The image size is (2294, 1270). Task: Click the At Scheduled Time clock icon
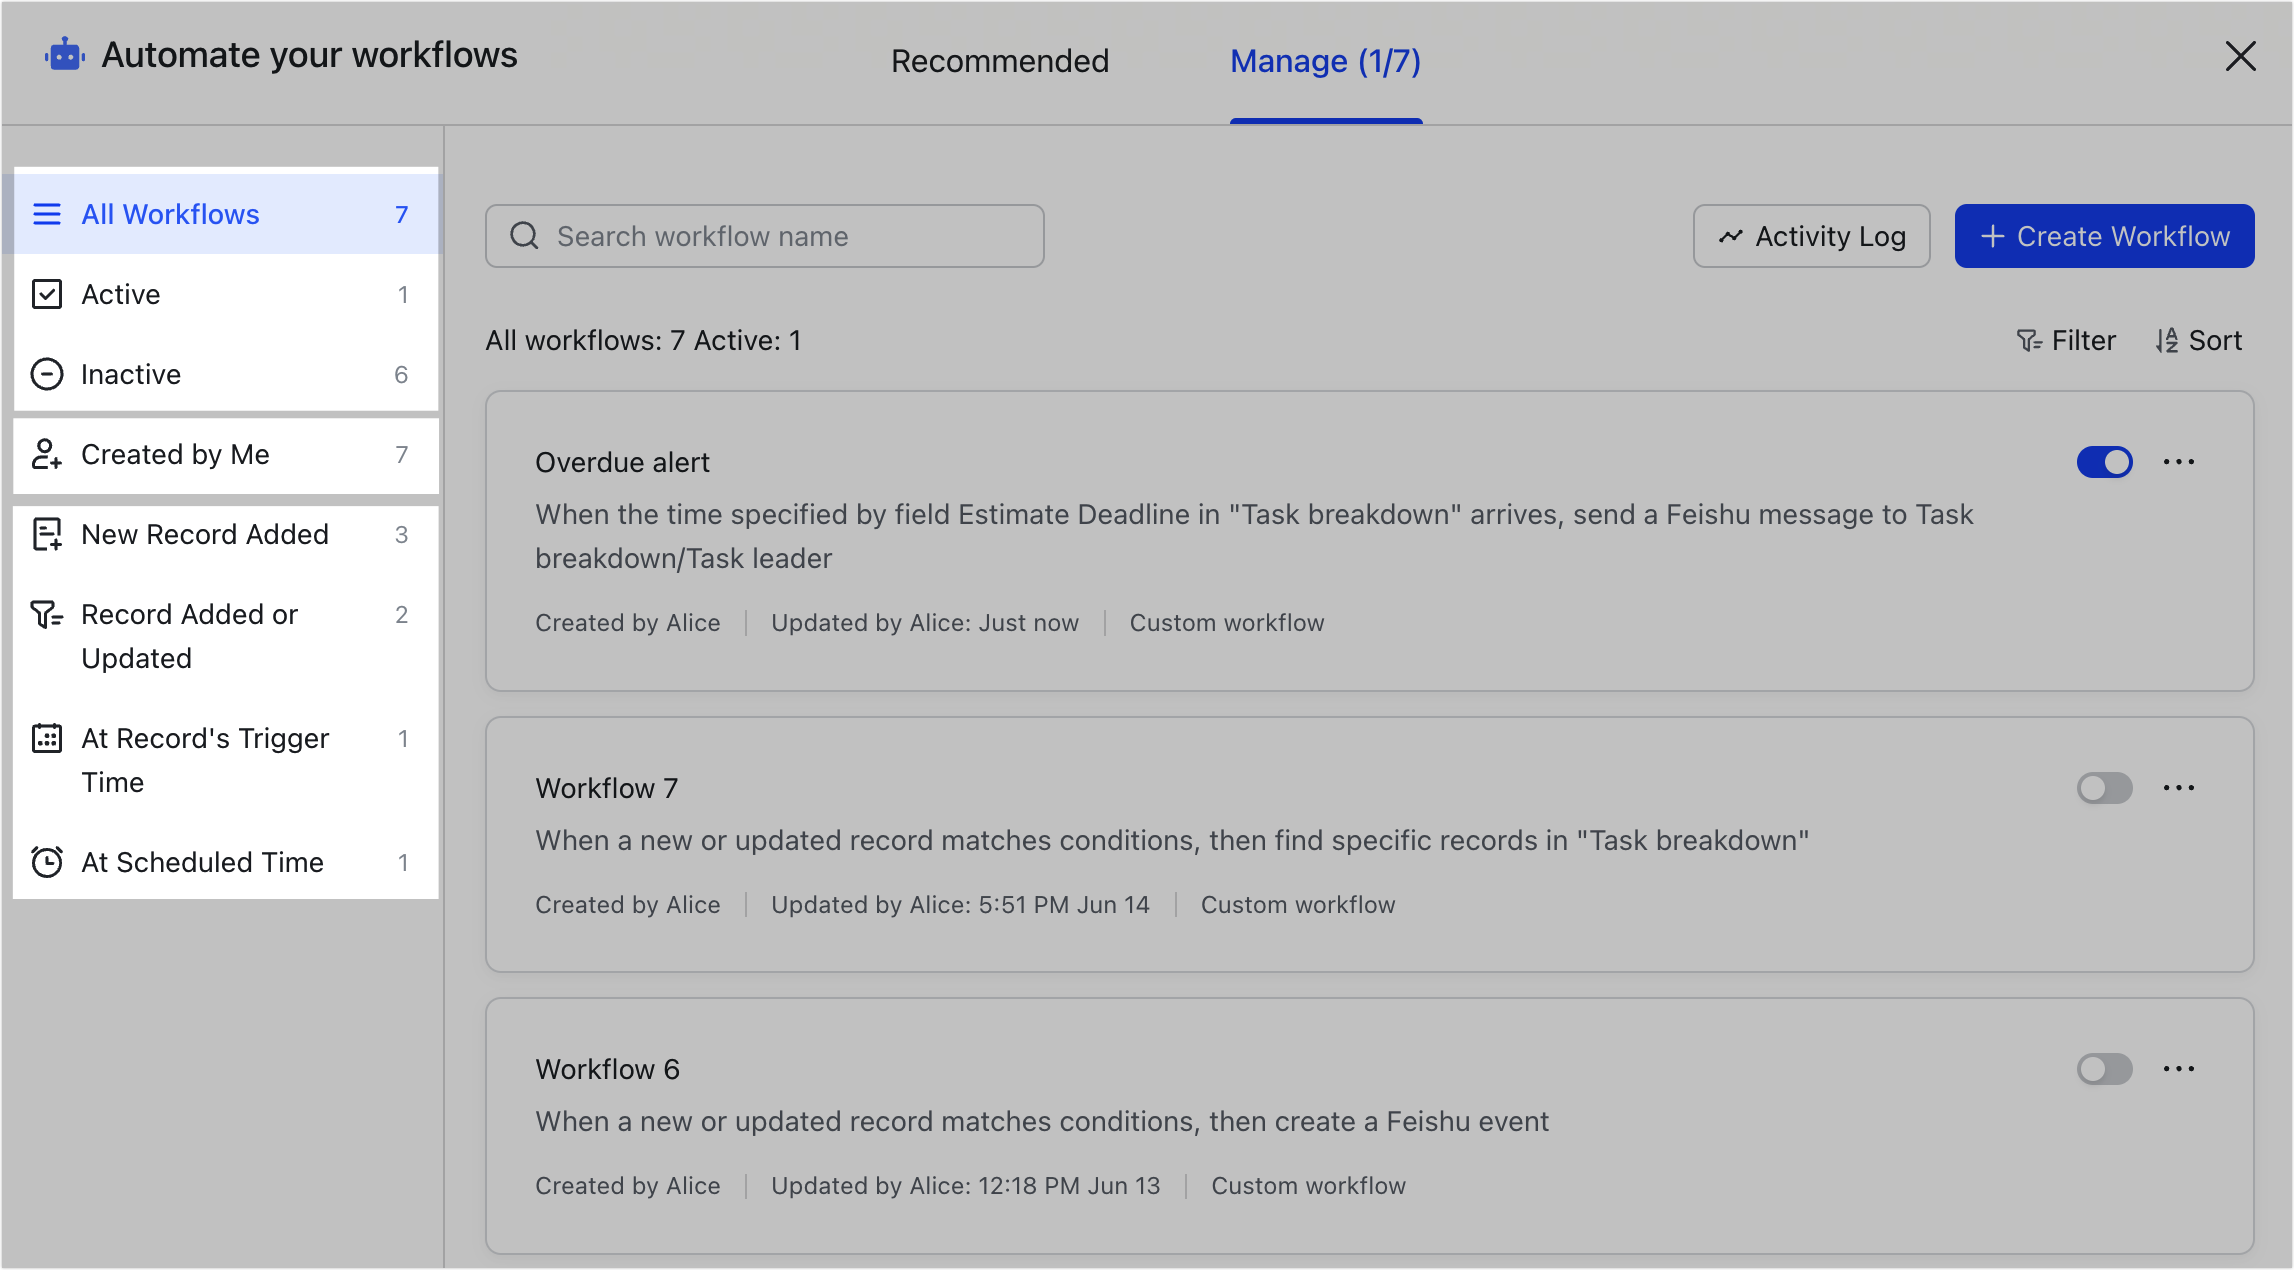click(x=47, y=862)
